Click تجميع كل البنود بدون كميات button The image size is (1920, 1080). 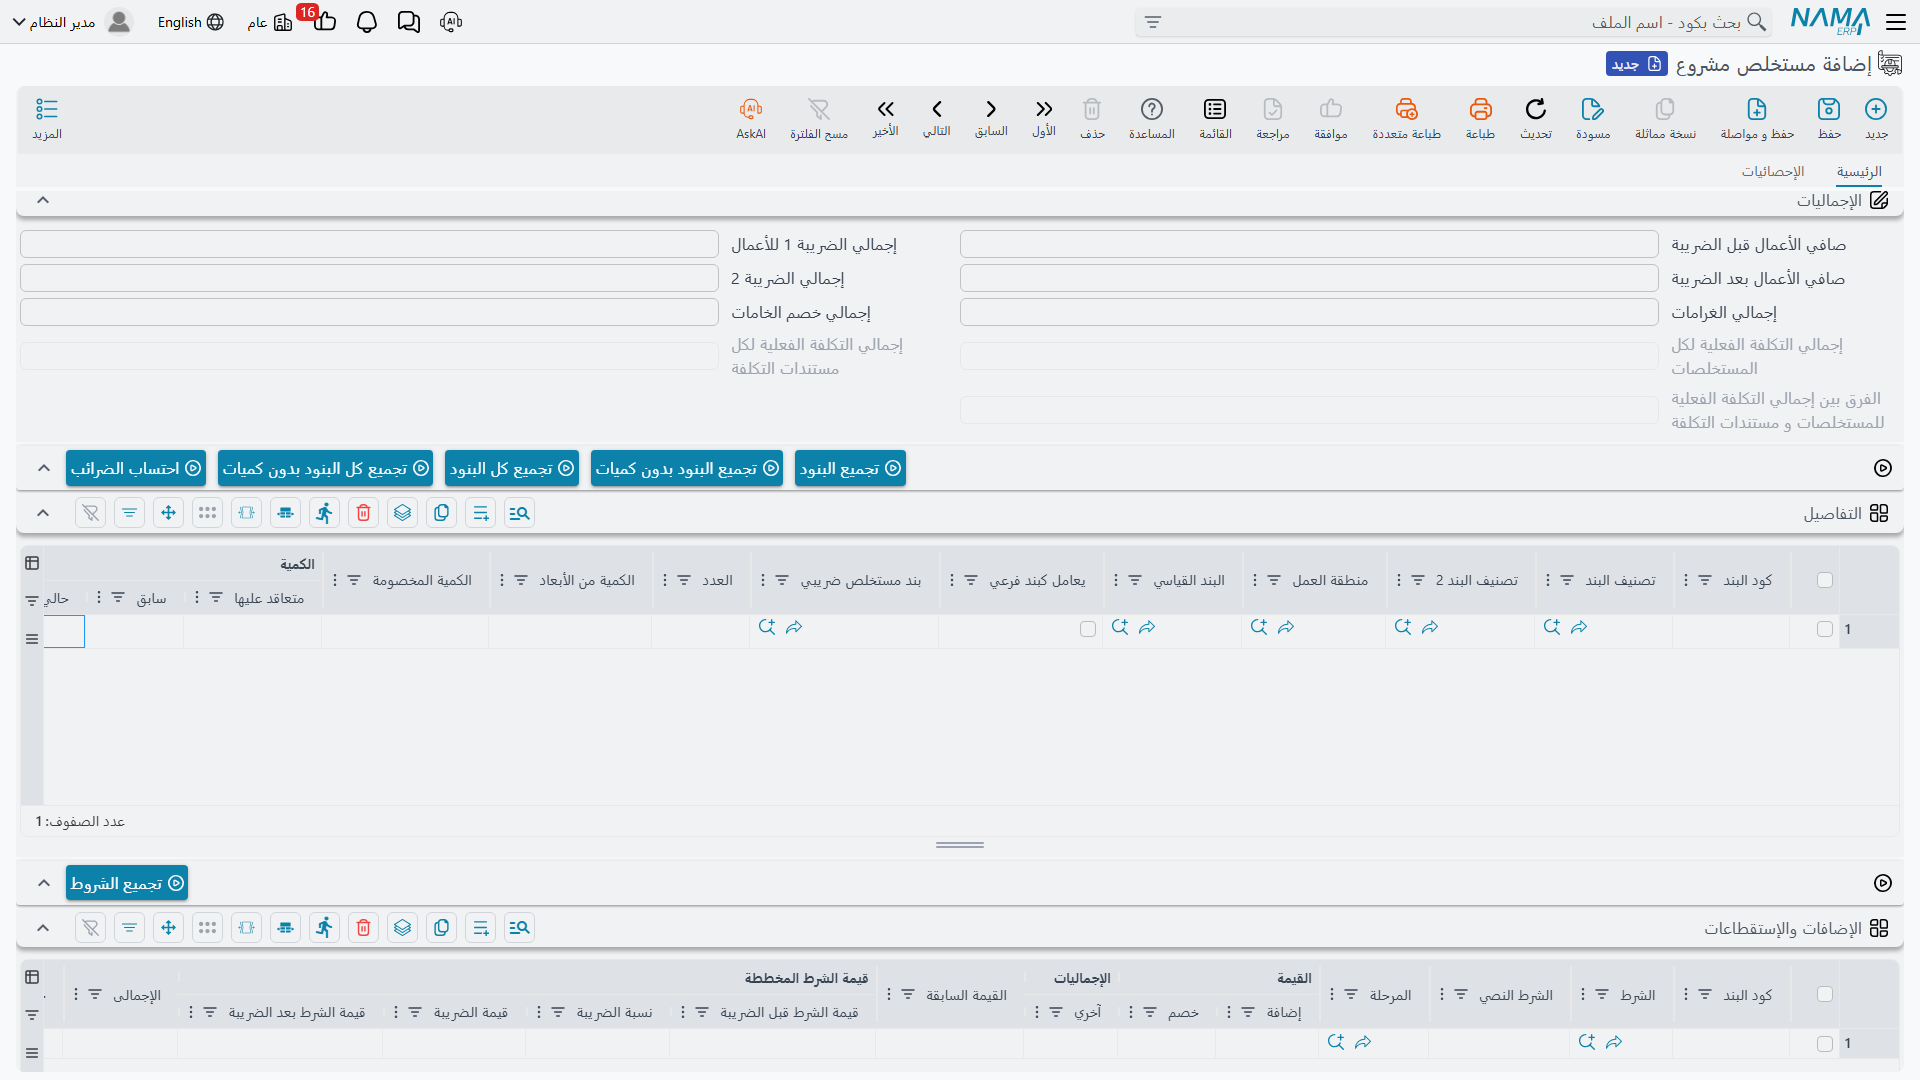click(325, 468)
